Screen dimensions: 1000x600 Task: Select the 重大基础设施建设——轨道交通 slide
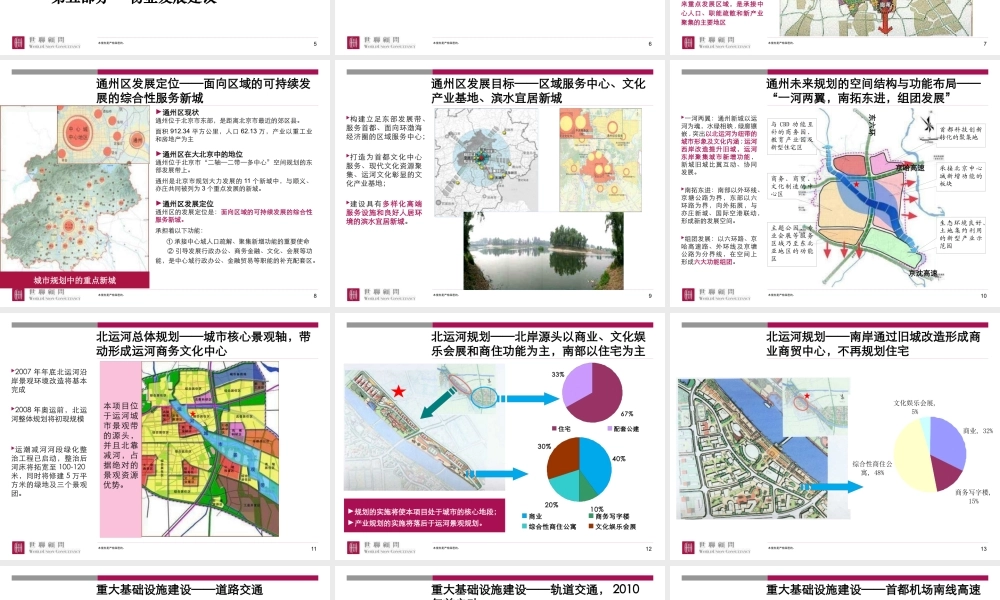point(500,583)
